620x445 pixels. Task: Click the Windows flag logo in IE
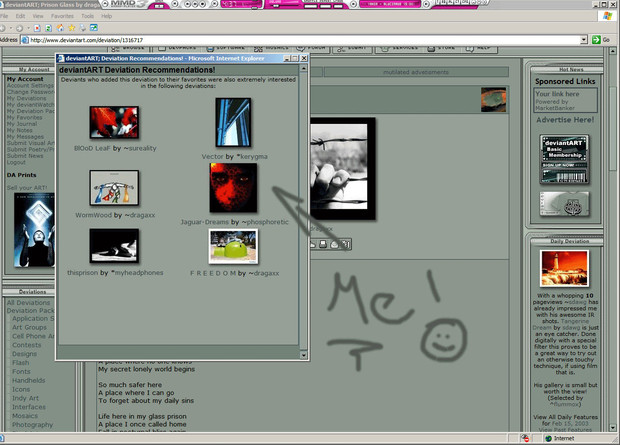point(607,16)
